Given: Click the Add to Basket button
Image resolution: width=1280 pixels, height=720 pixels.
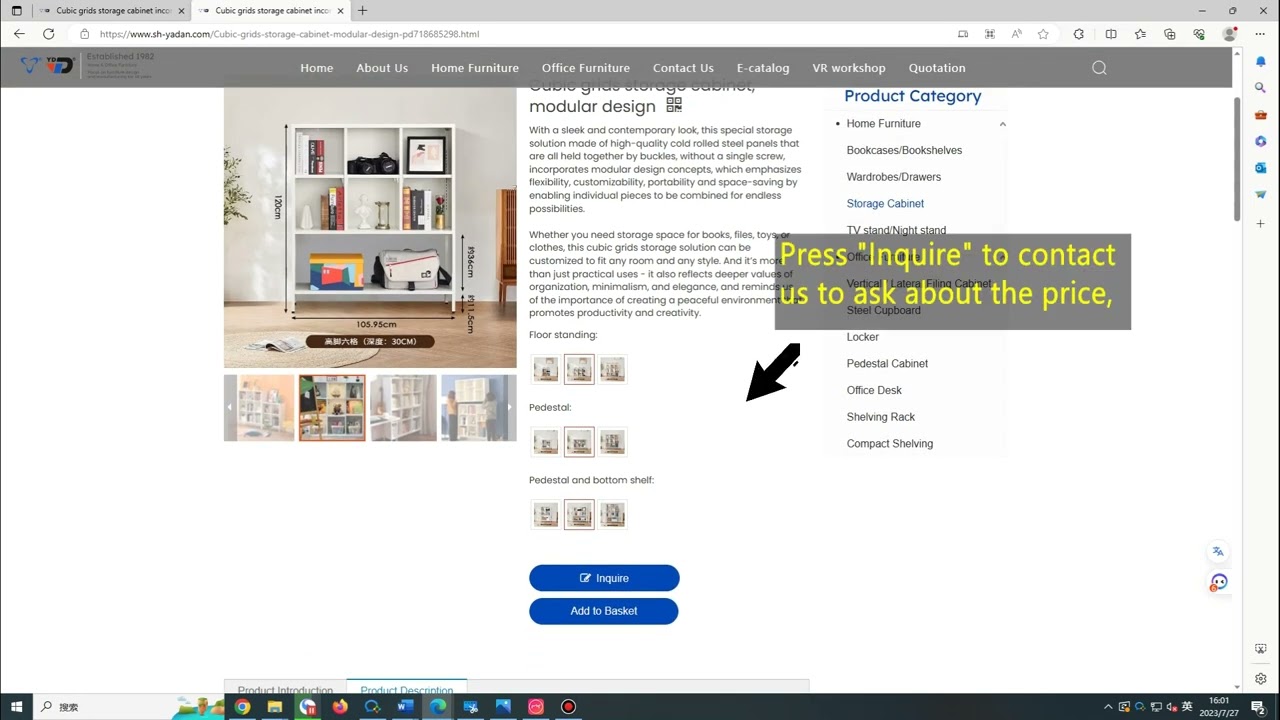Looking at the screenshot, I should tap(604, 611).
